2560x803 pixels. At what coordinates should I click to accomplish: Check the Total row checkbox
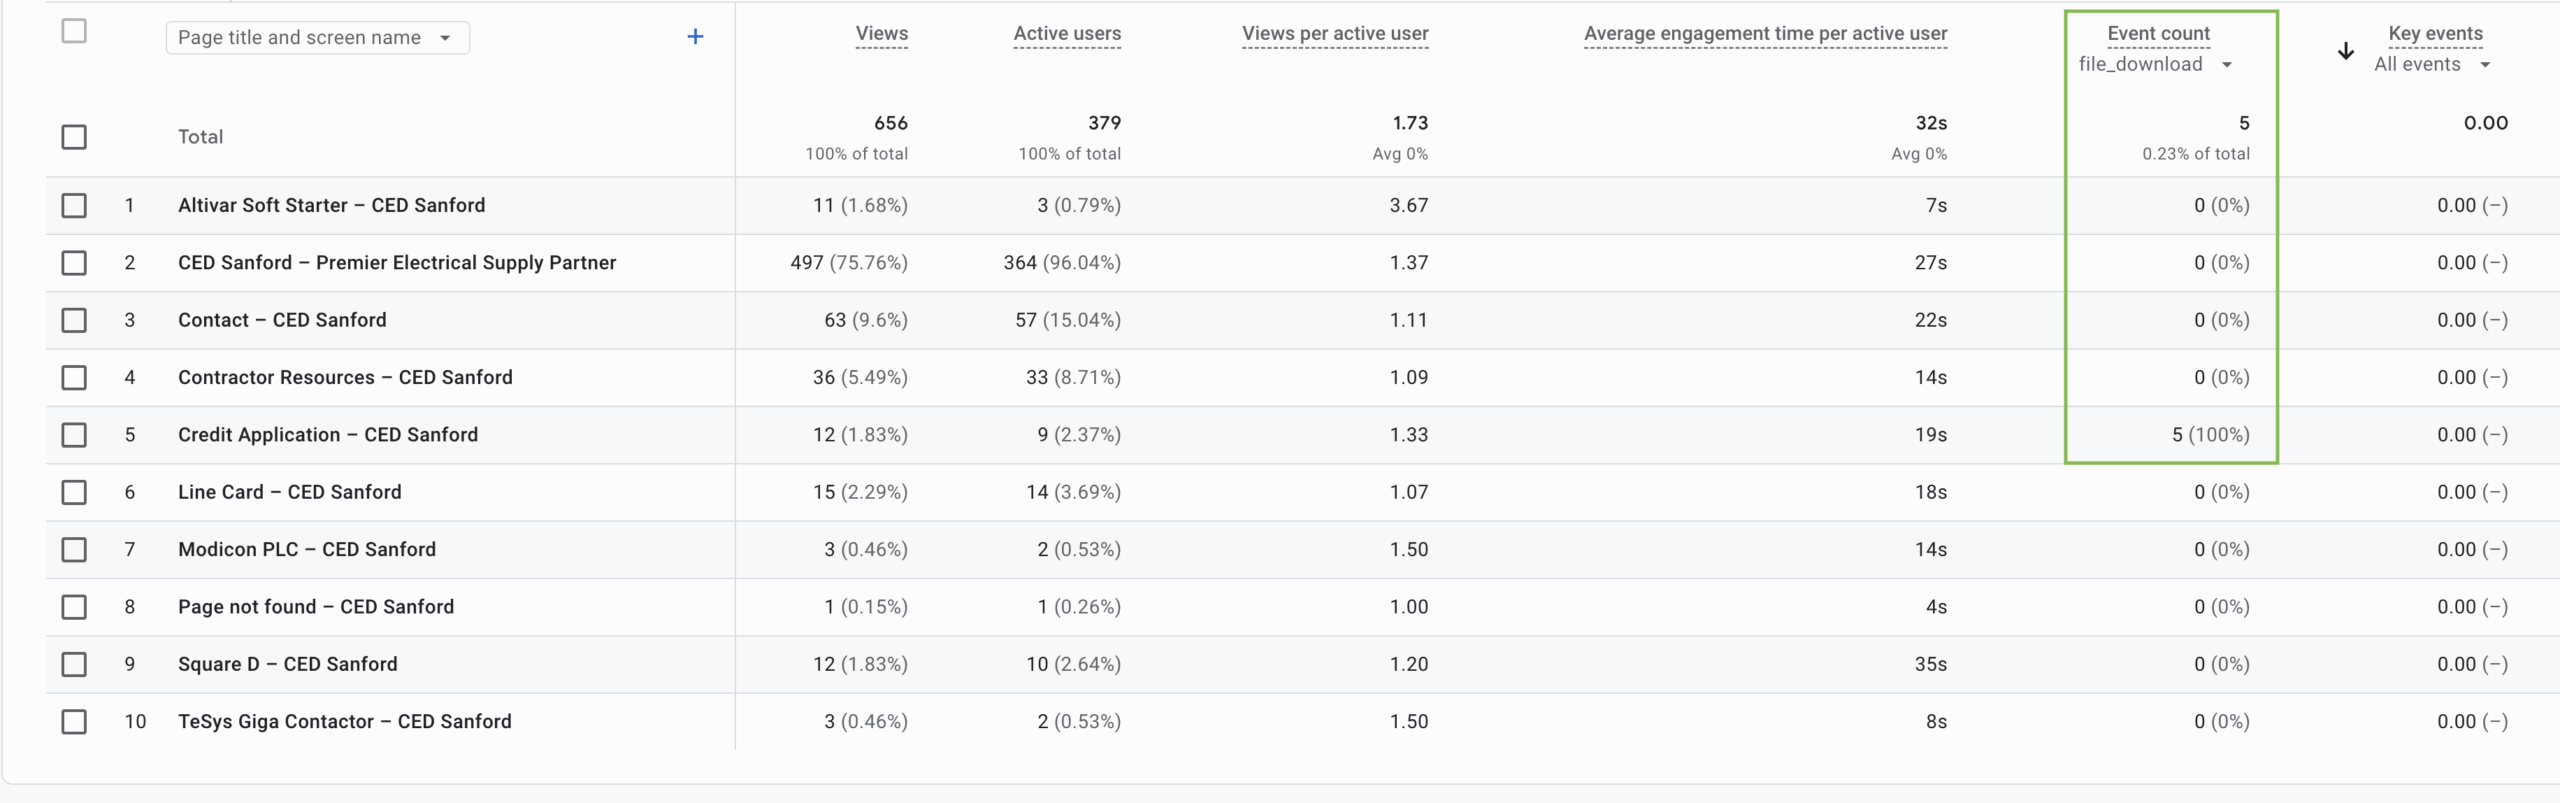(74, 137)
